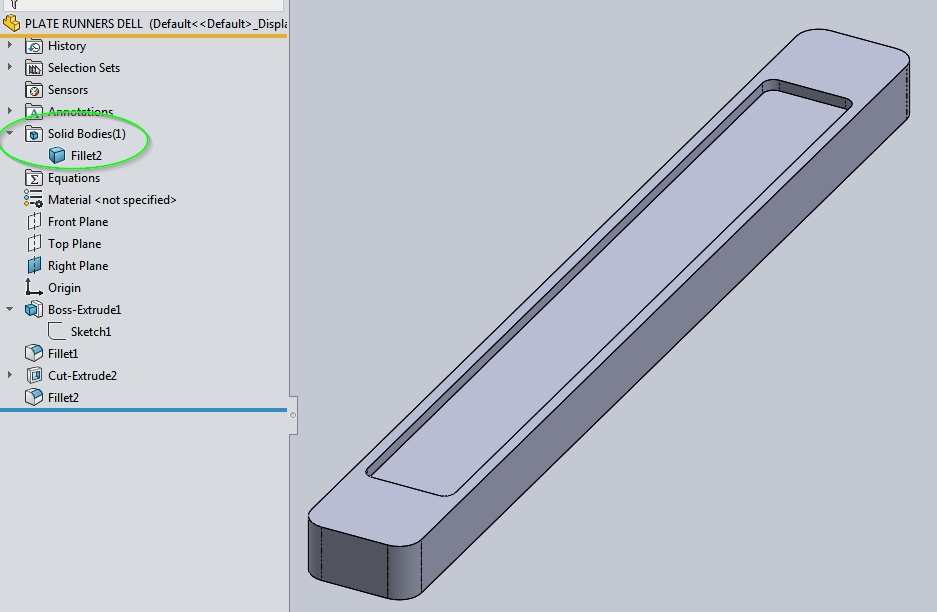This screenshot has width=937, height=612.
Task: Click the blue cube icon under Solid Bodies
Action: tap(57, 156)
